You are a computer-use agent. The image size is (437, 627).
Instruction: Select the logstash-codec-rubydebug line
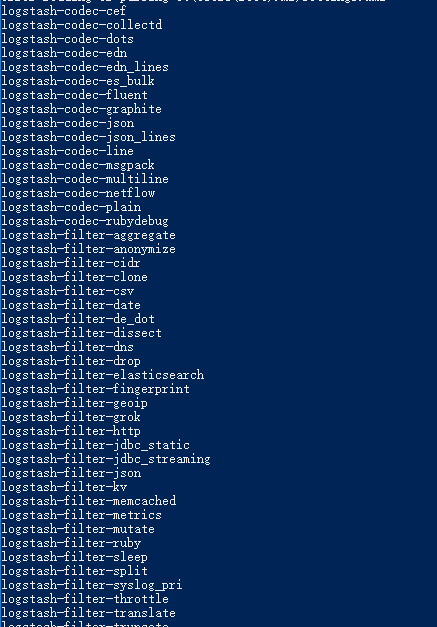click(x=85, y=221)
